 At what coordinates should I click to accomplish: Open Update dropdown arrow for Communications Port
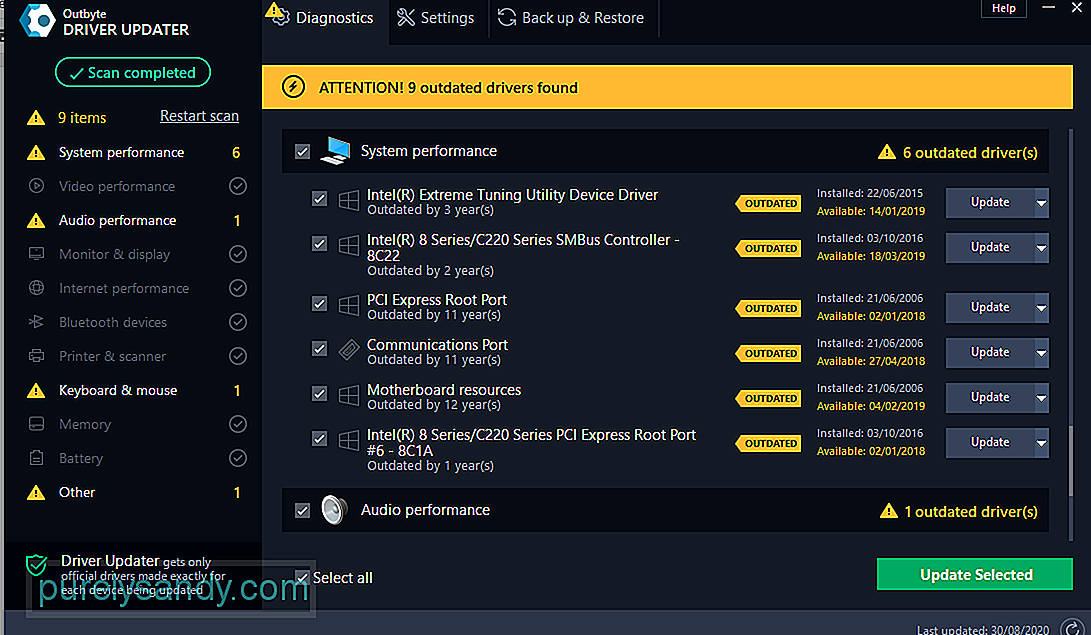1042,353
